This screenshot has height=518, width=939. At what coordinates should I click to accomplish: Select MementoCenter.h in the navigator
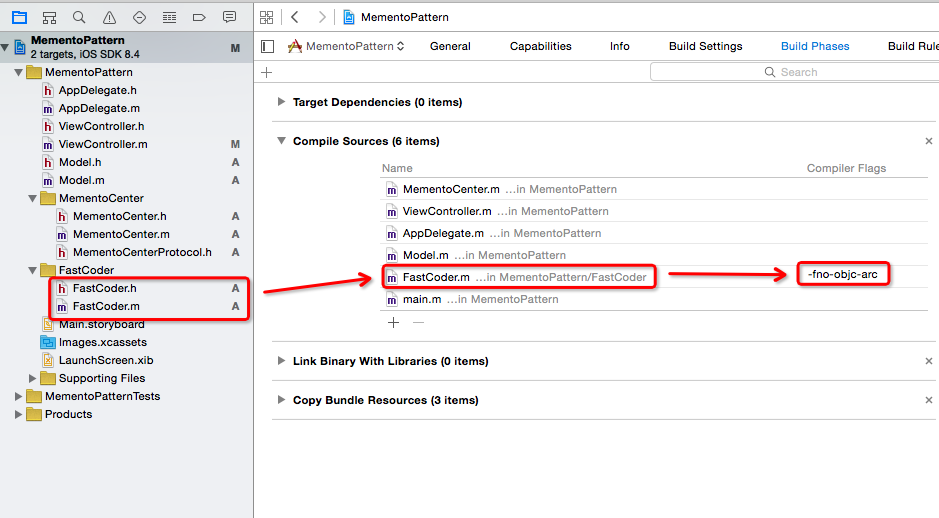(120, 216)
